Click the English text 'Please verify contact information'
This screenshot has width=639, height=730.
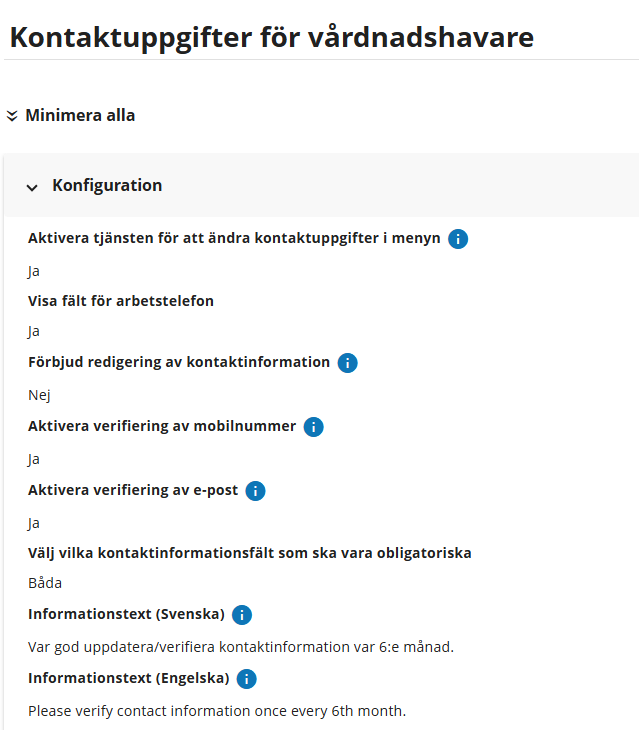click(217, 711)
